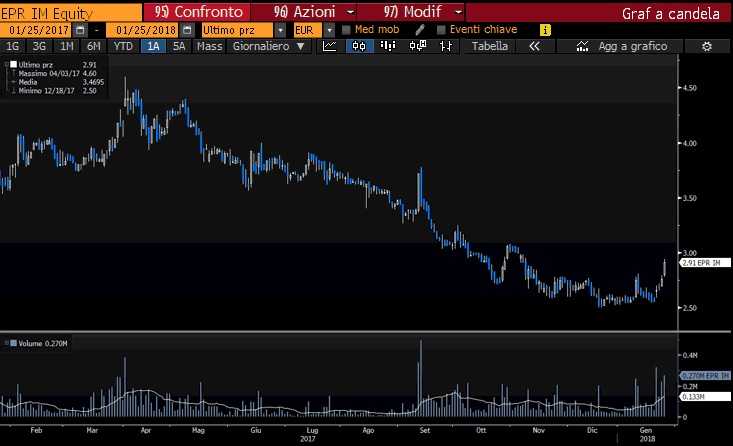
Task: Select the Mass maximum range
Action: (209, 46)
